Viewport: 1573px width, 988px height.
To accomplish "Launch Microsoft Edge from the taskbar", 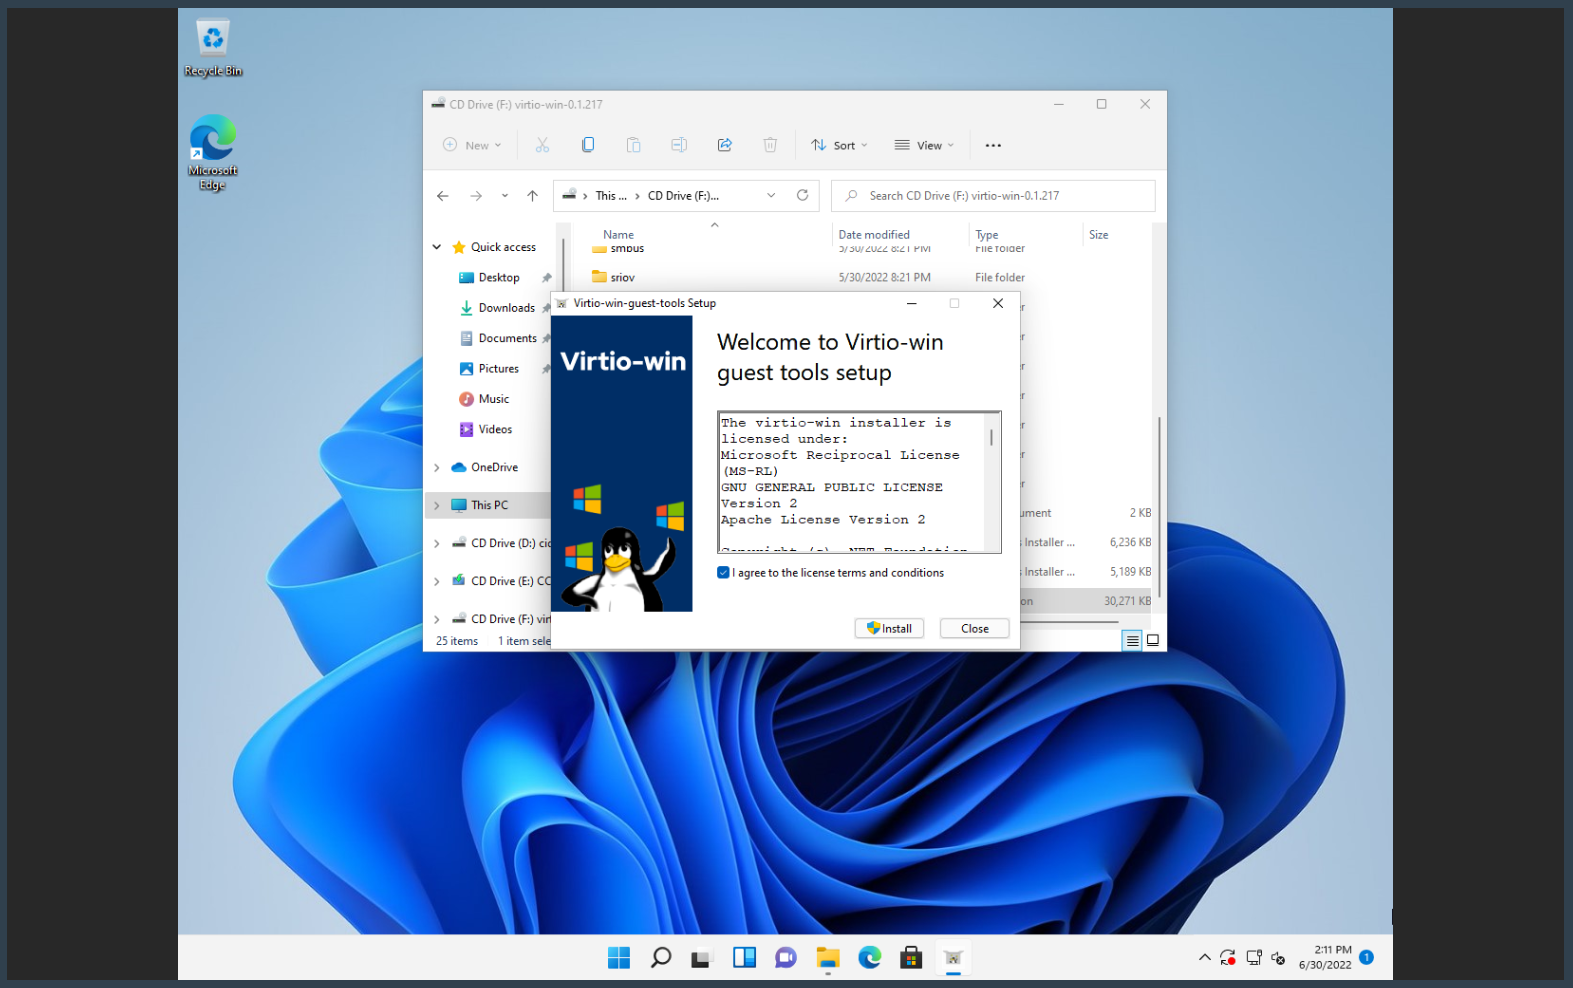I will tap(870, 958).
